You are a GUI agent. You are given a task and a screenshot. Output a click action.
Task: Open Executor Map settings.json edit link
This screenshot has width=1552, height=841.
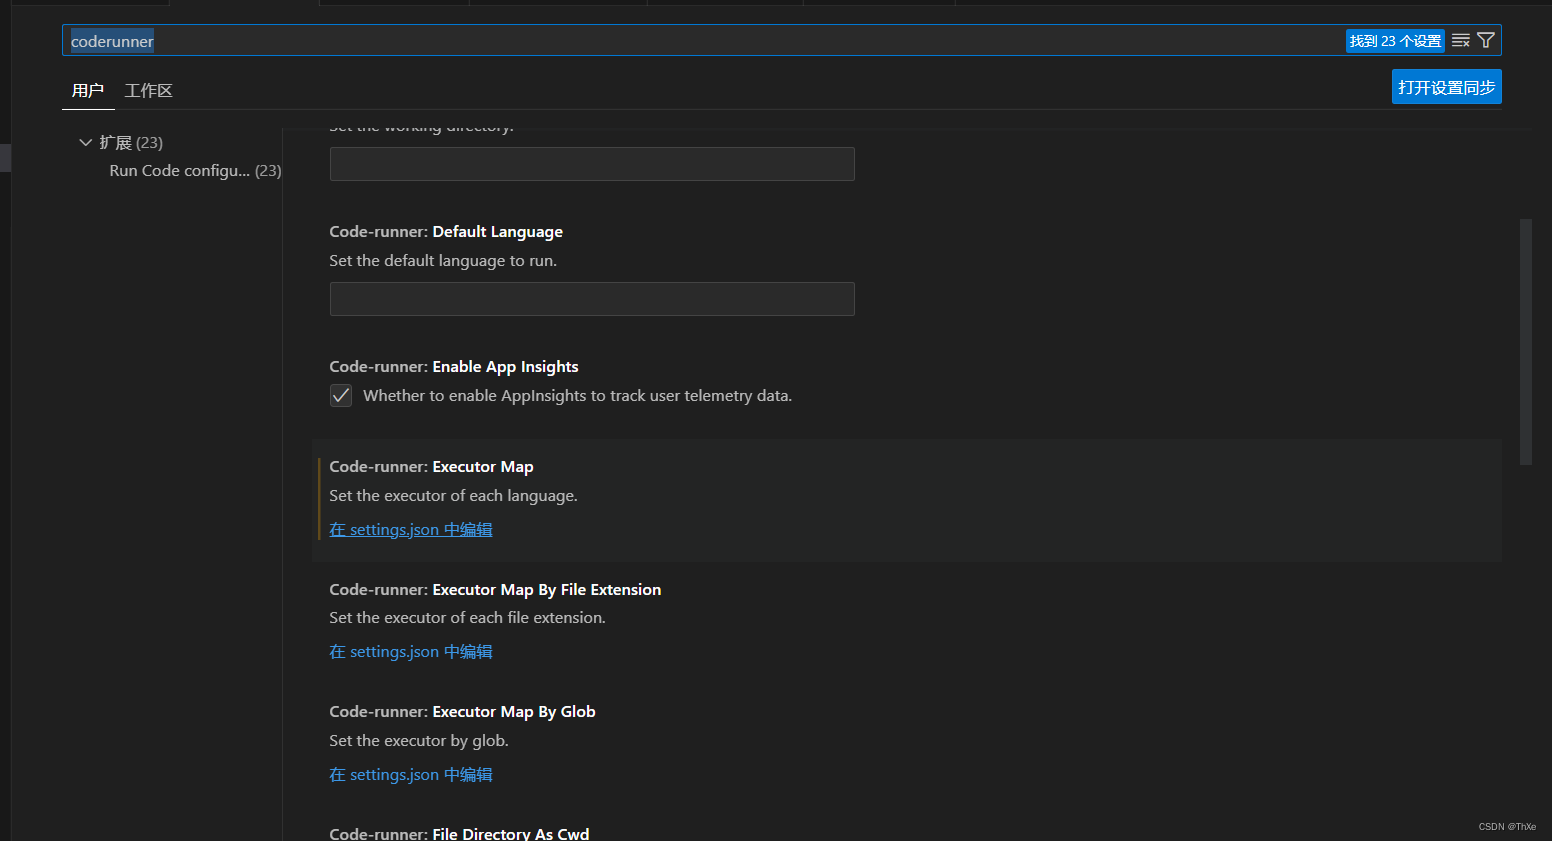pos(411,529)
